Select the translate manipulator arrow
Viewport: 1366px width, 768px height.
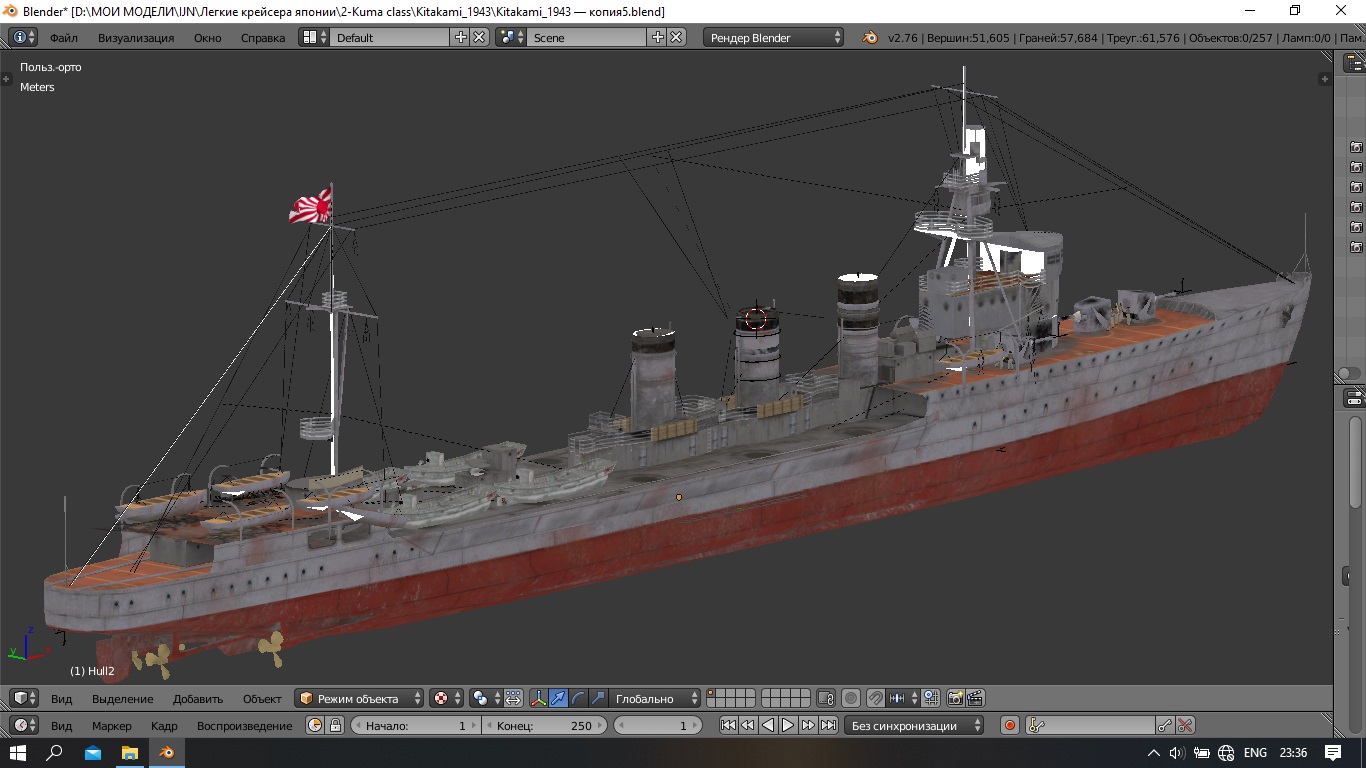[x=558, y=698]
